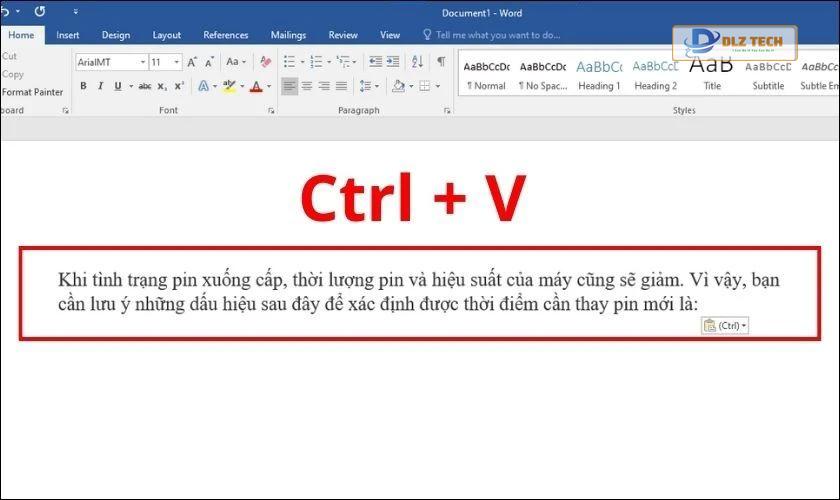The height and width of the screenshot is (500, 840).
Task: Switch to the References tab
Action: point(226,35)
